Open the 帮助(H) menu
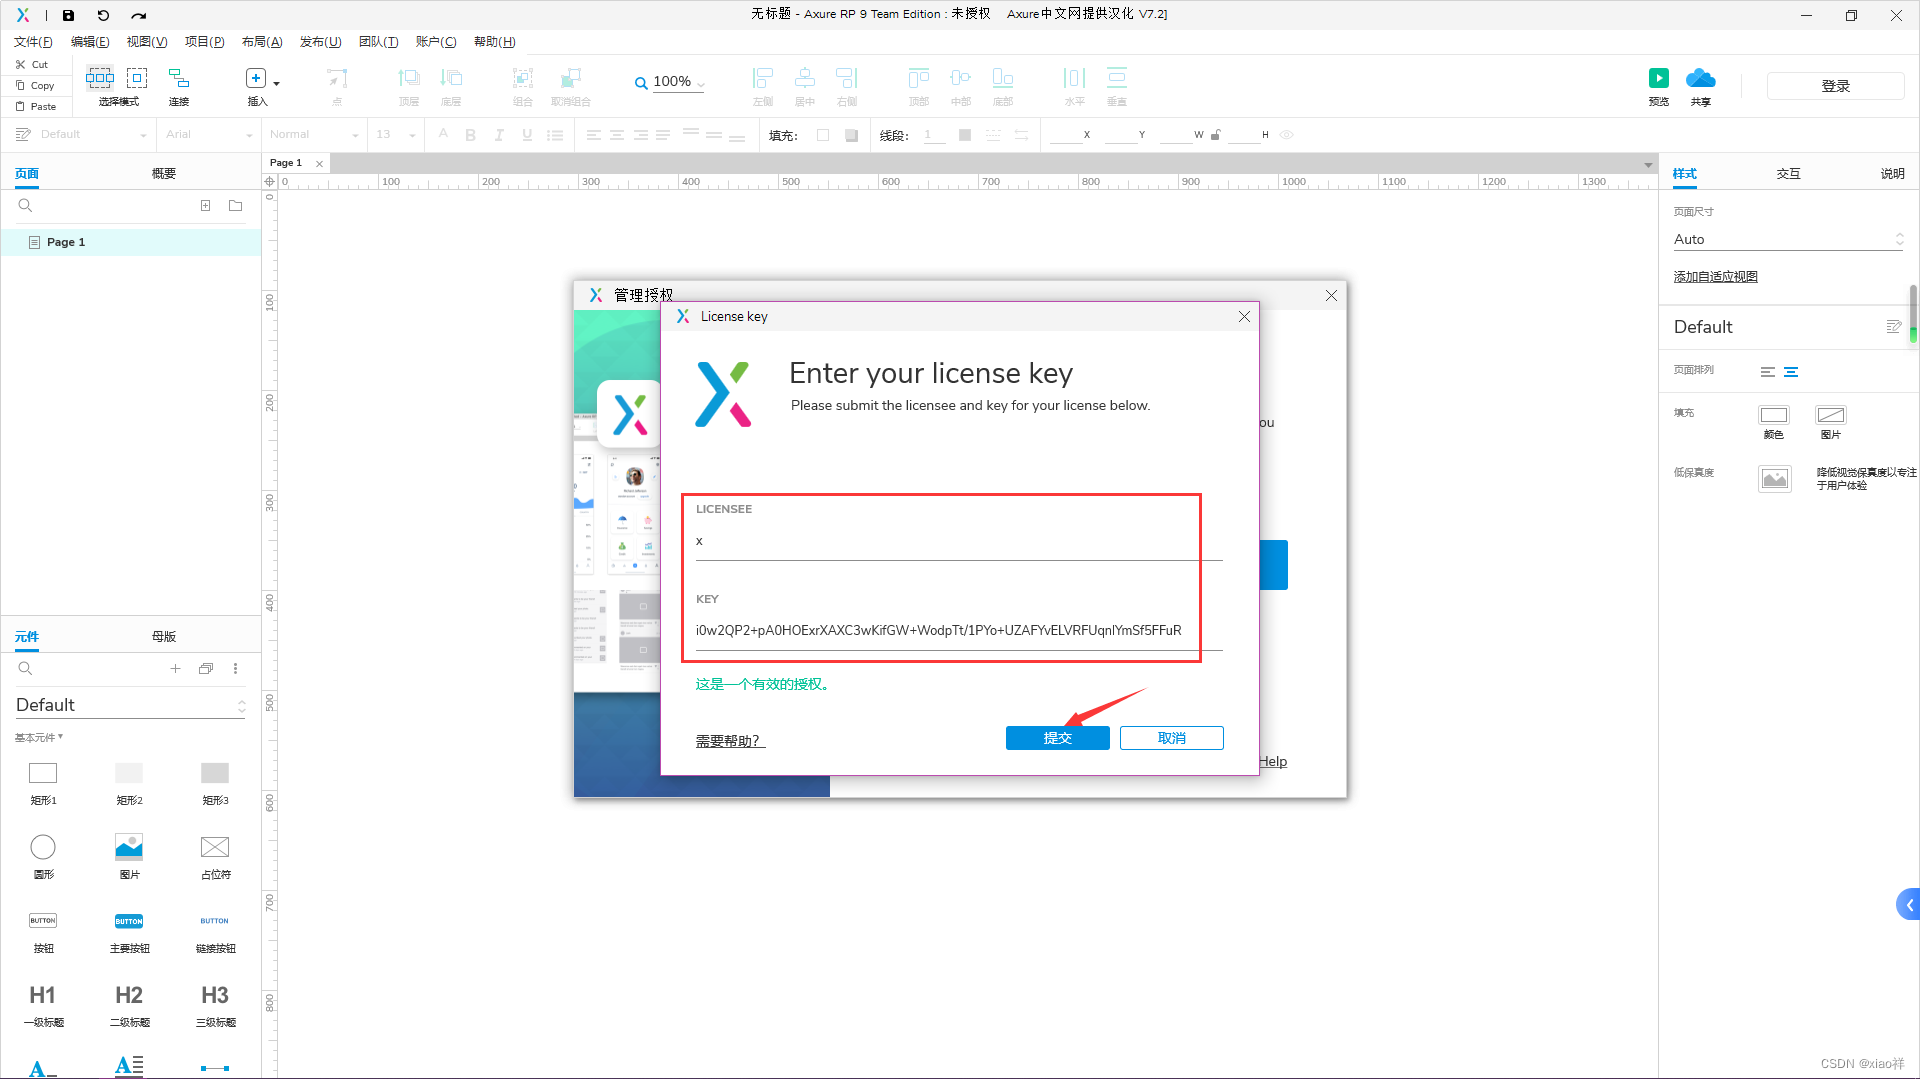1920x1079 pixels. pyautogui.click(x=494, y=42)
